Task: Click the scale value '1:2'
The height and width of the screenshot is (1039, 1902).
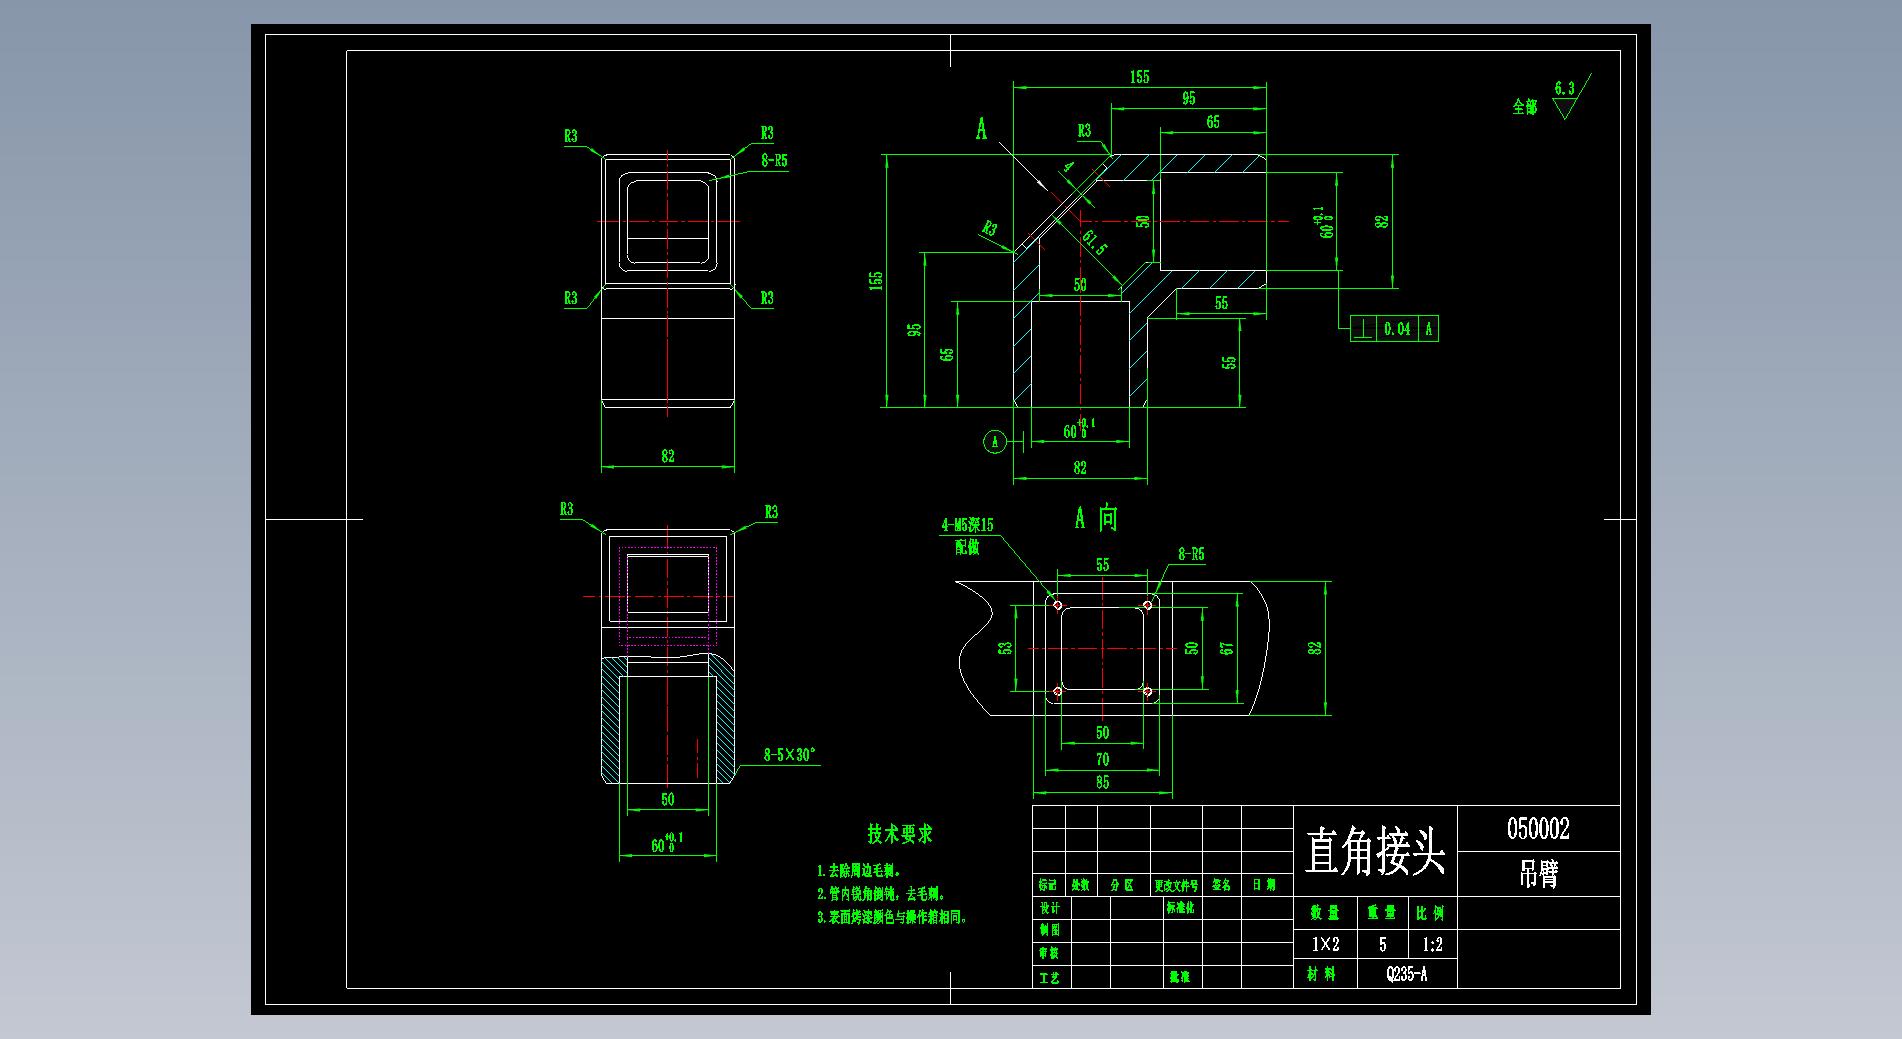Action: [x=1432, y=944]
